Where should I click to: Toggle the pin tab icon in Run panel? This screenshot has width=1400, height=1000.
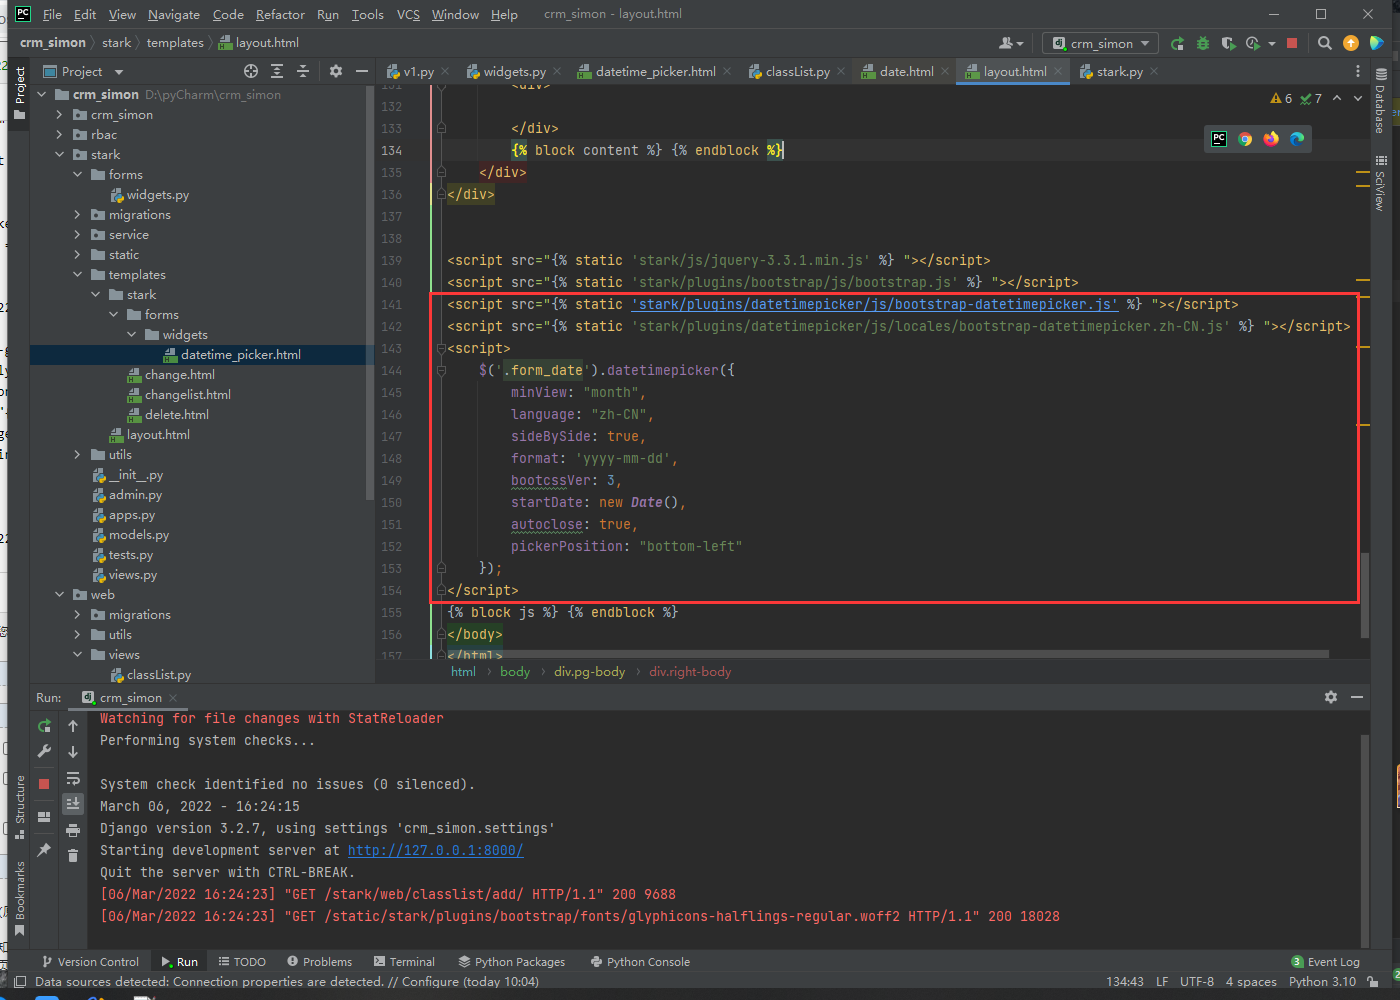[x=44, y=850]
